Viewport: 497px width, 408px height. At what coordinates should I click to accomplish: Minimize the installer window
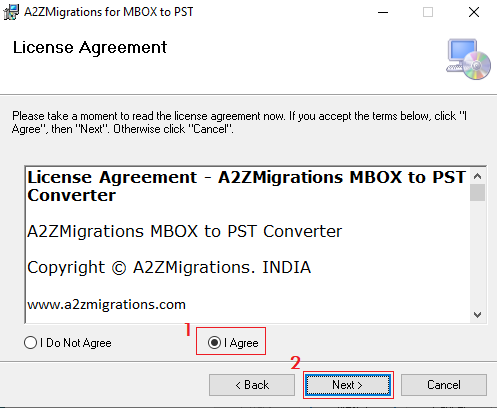pyautogui.click(x=383, y=12)
